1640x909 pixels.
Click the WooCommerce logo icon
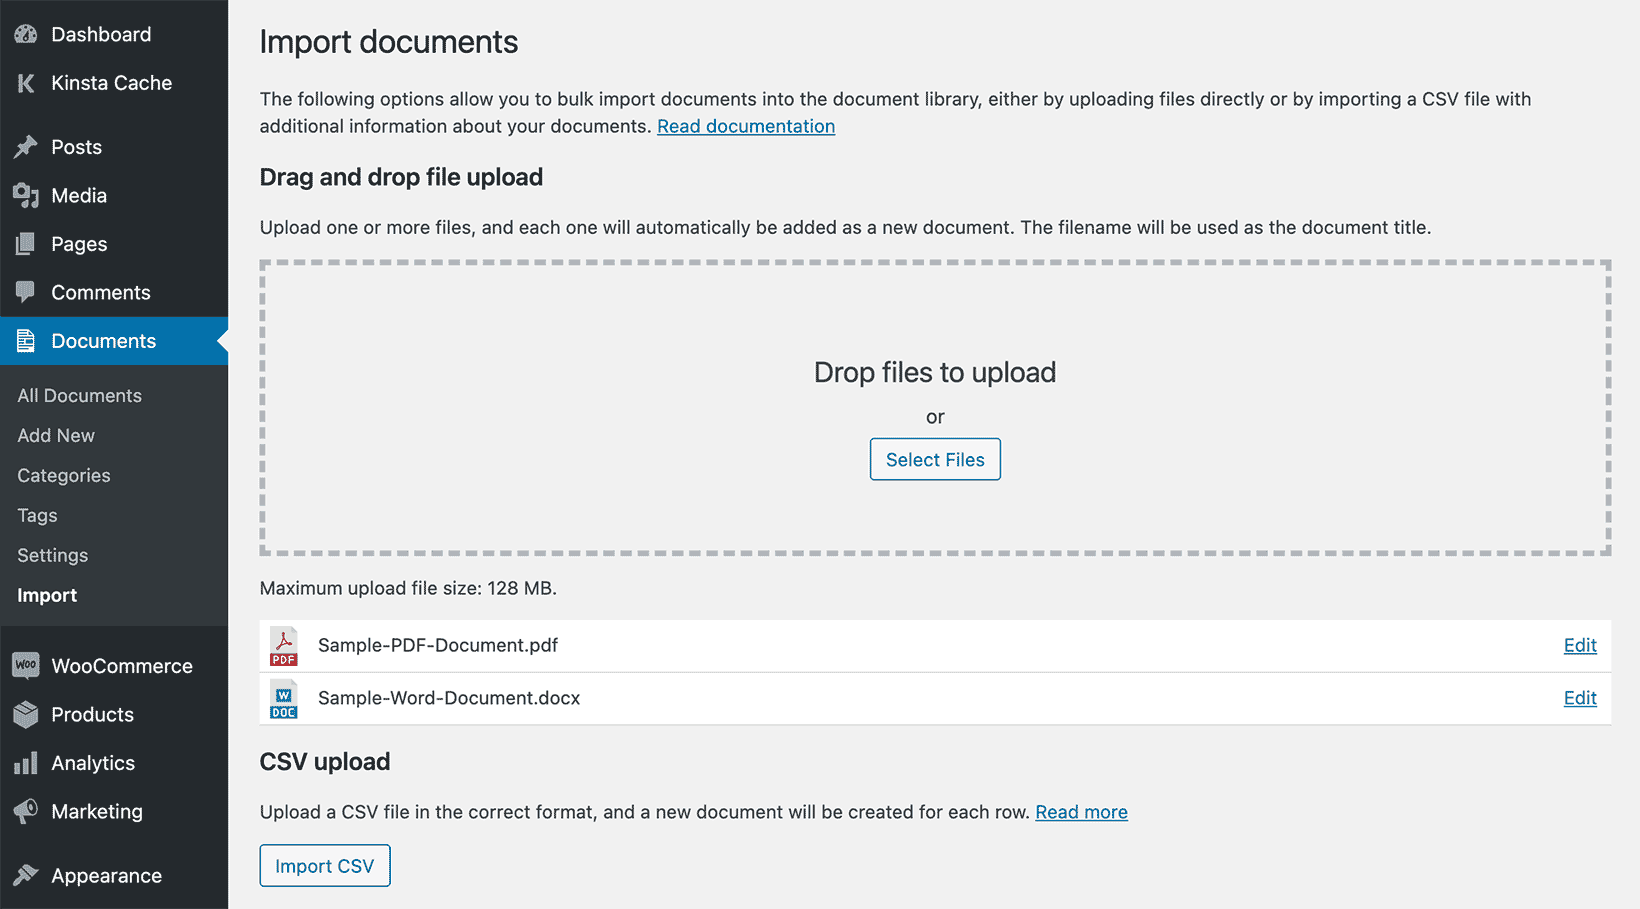click(x=26, y=665)
